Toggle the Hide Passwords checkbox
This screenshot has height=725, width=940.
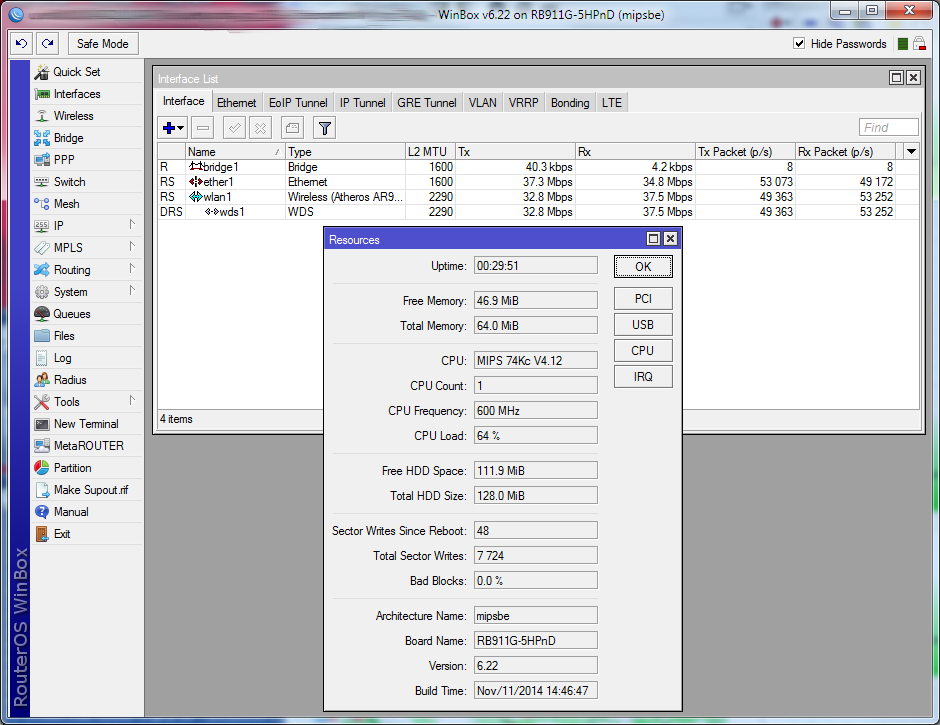[x=799, y=44]
